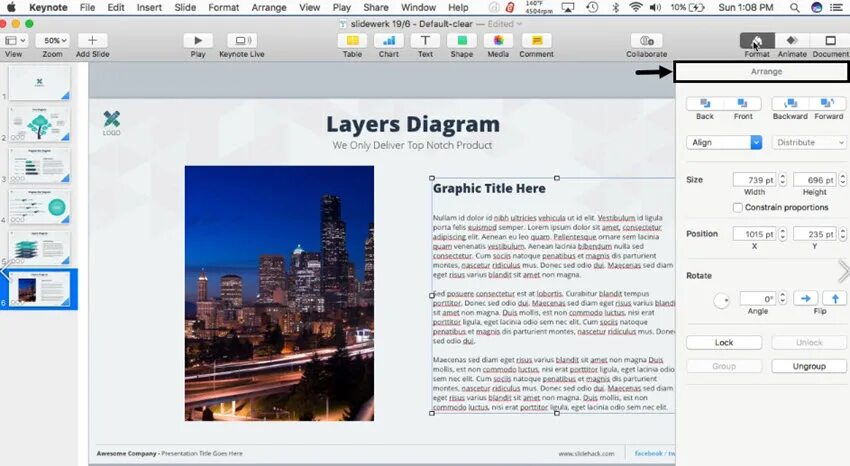The height and width of the screenshot is (466, 850).
Task: Open the View options dropdown
Action: click(x=15, y=41)
